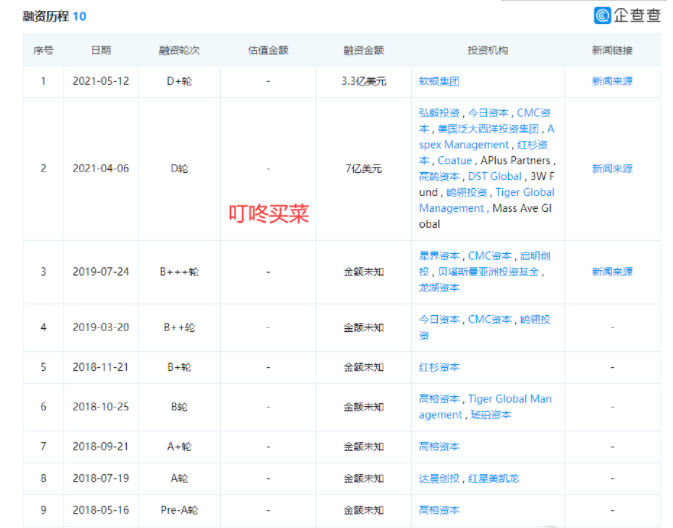The image size is (673, 528).
Task: Open 鸥翎投资 link in the D轮 row
Action: [467, 192]
